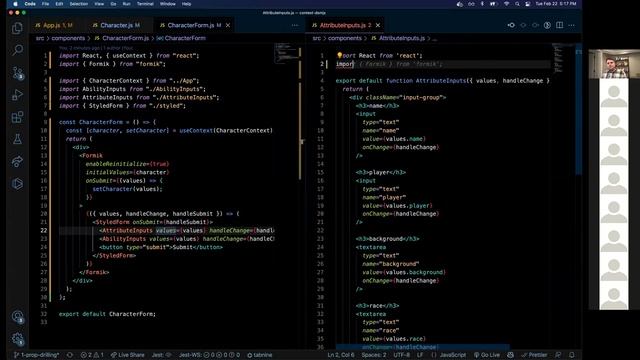The width and height of the screenshot is (640, 360).
Task: Click Live Share in status bar
Action: [x=127, y=355]
